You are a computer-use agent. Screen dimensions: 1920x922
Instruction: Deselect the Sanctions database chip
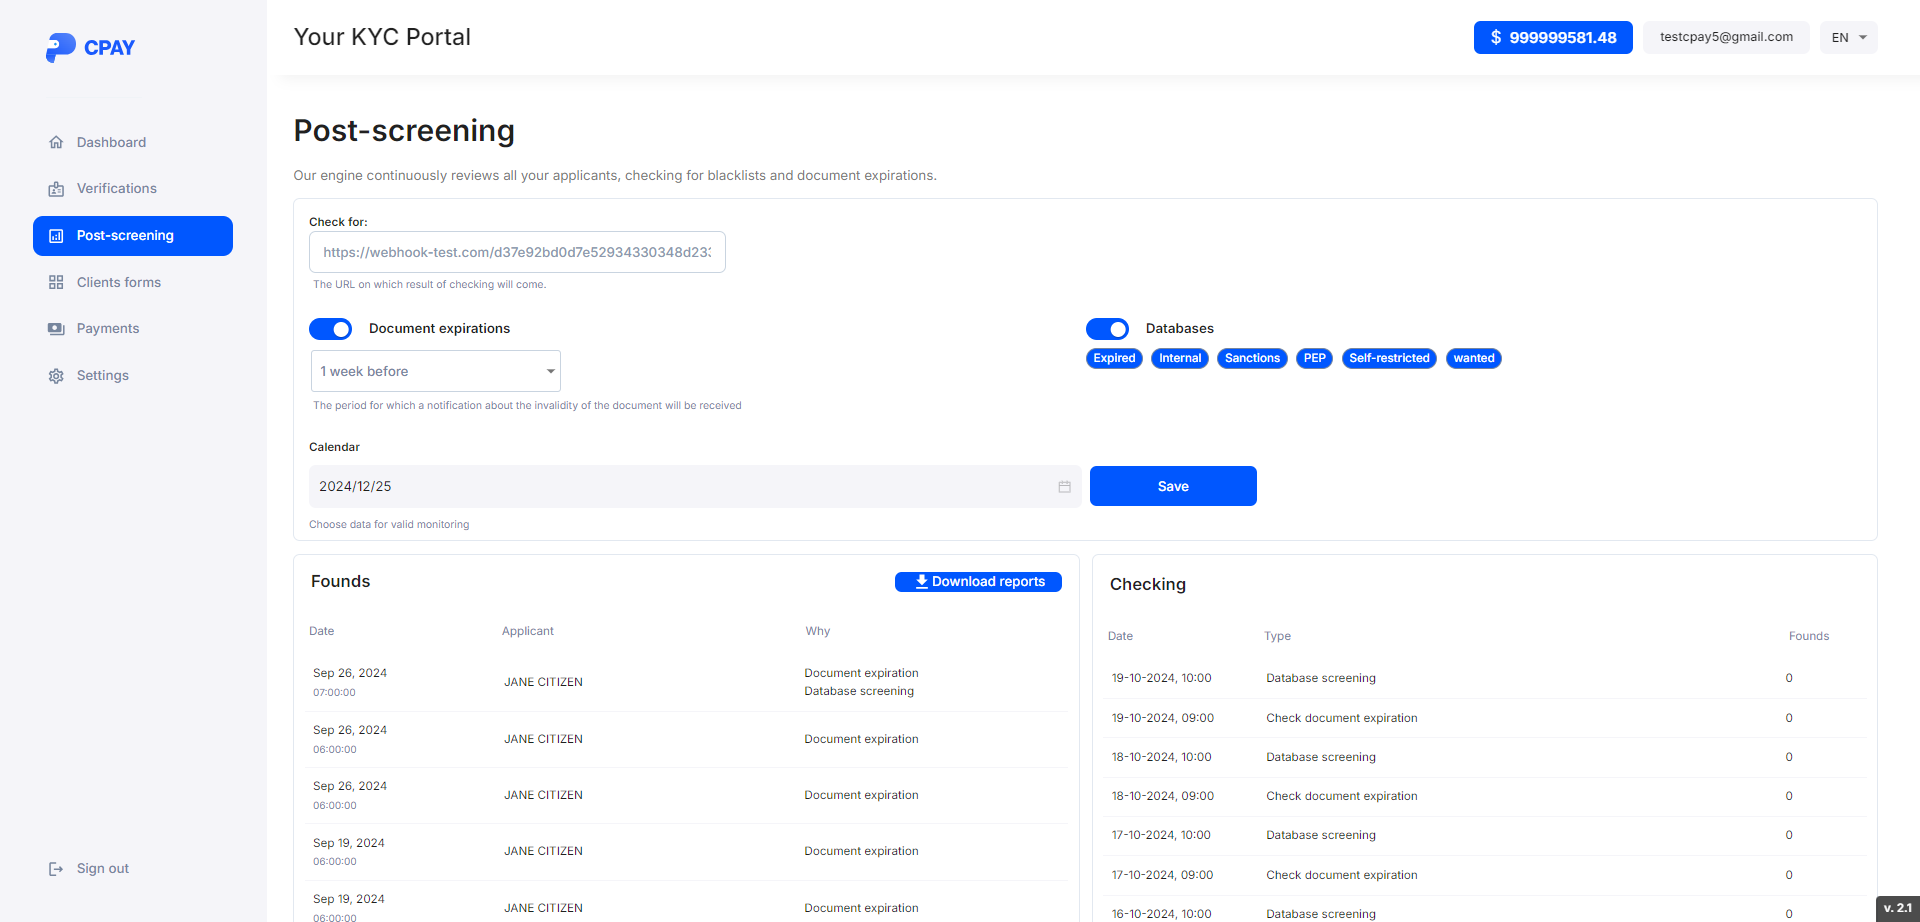[x=1251, y=358]
